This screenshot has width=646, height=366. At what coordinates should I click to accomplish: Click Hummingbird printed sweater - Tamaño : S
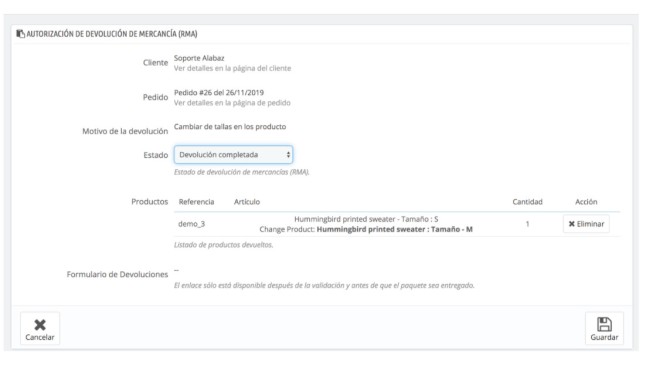(x=366, y=219)
